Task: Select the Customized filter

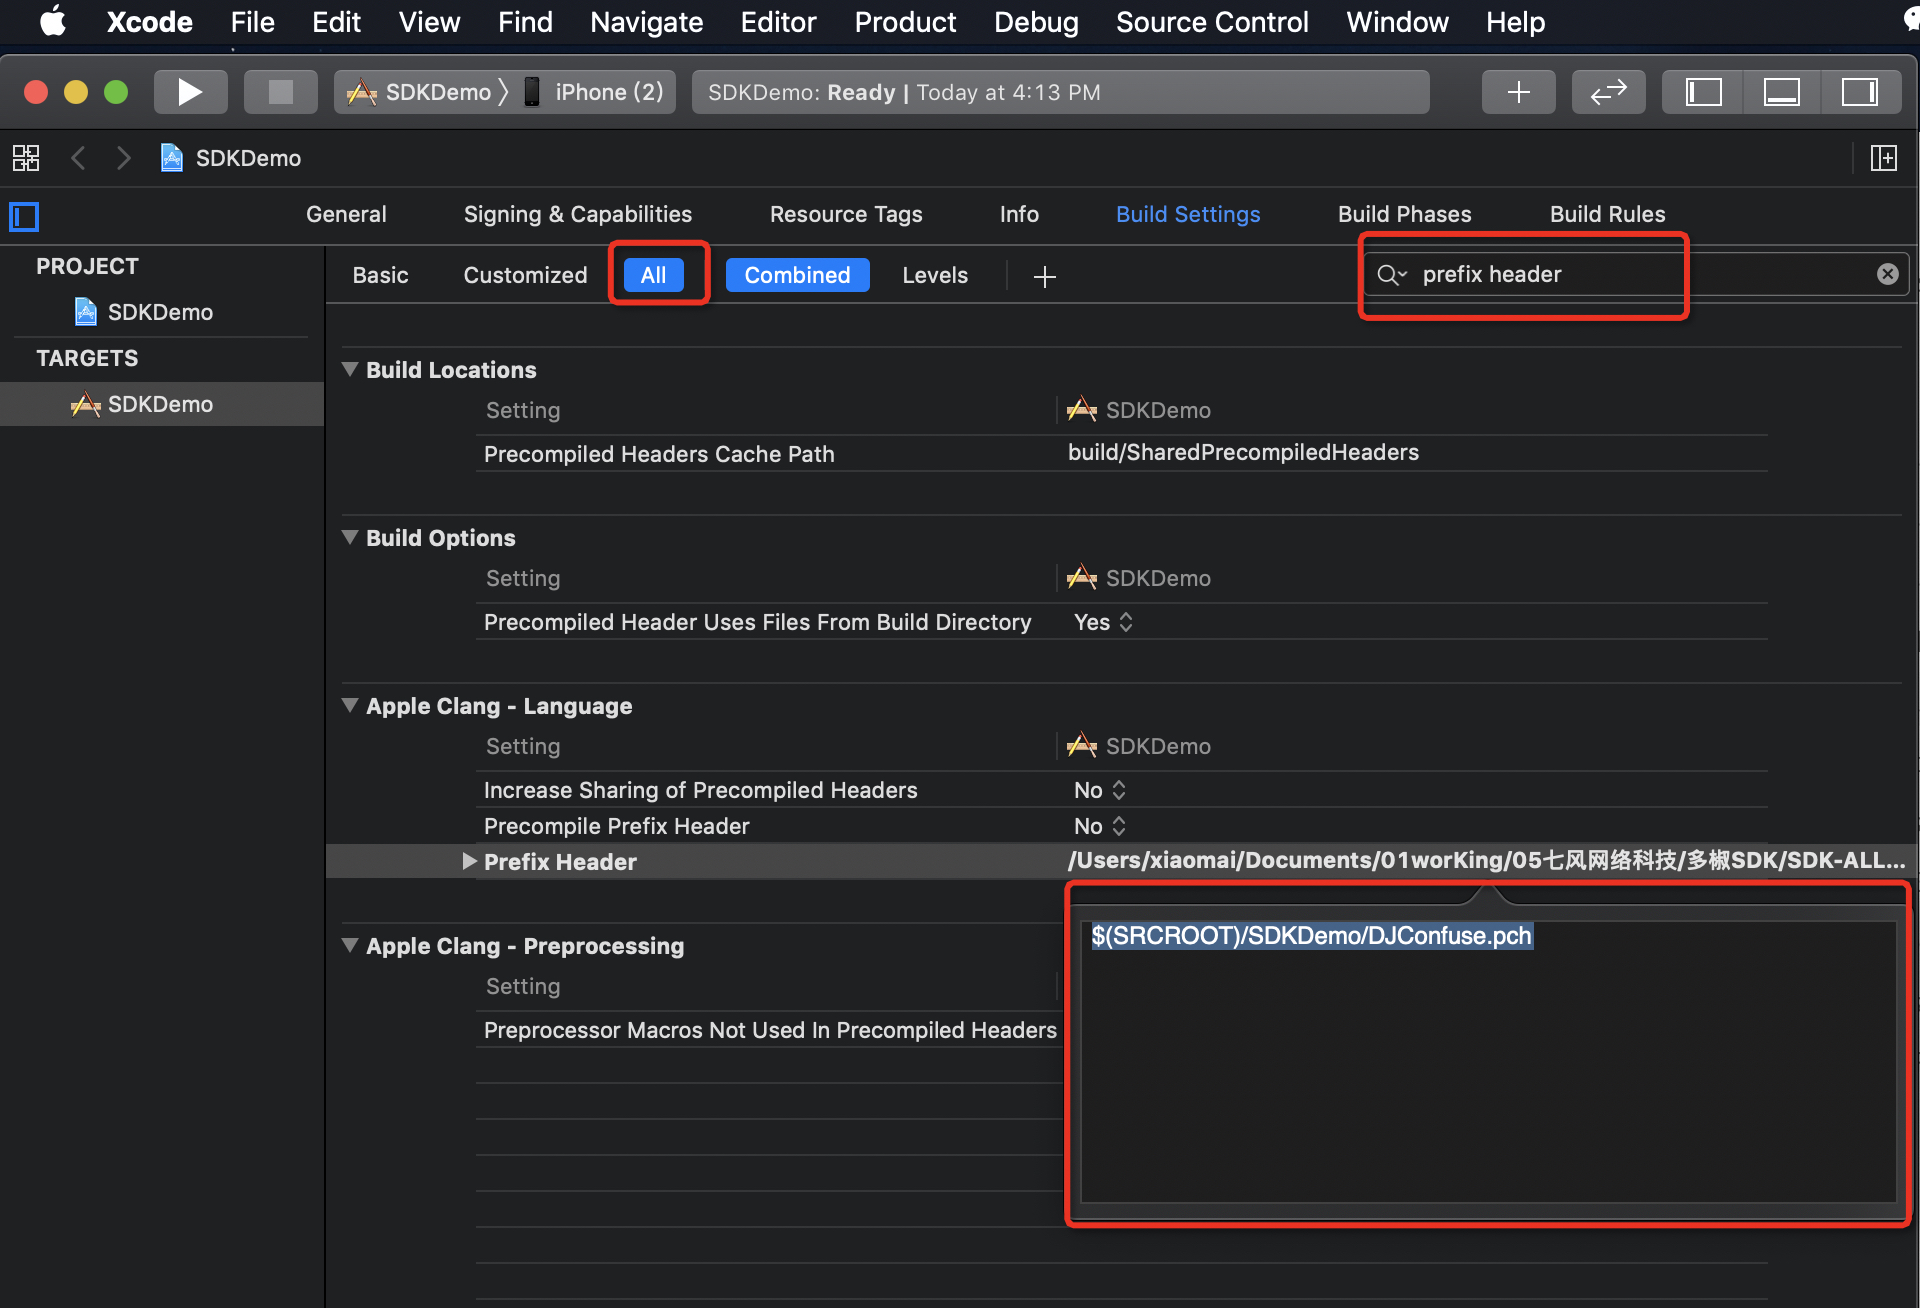Action: [x=525, y=275]
